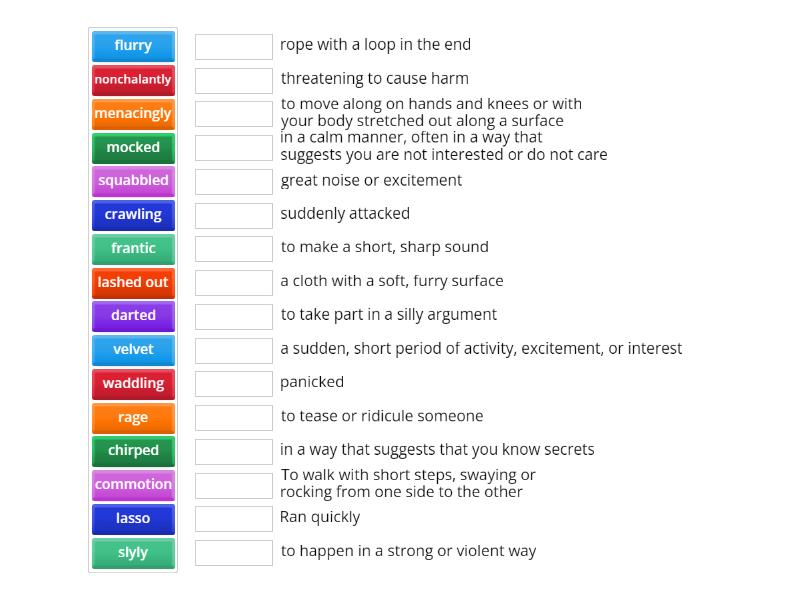Select the 'rage' word tile
The height and width of the screenshot is (600, 800).
point(133,418)
